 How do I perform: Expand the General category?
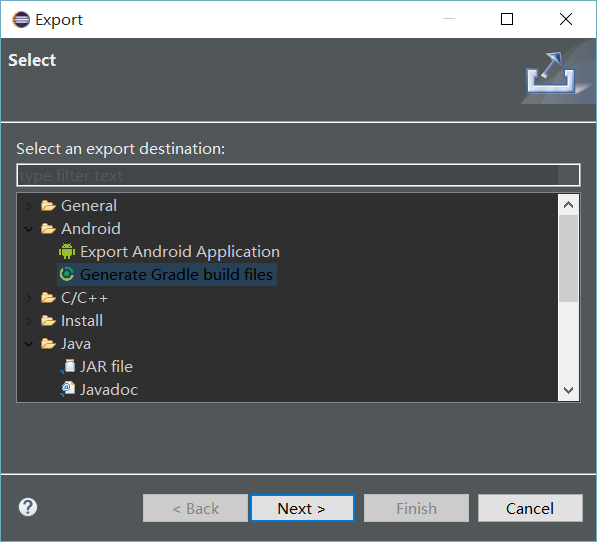pos(29,206)
